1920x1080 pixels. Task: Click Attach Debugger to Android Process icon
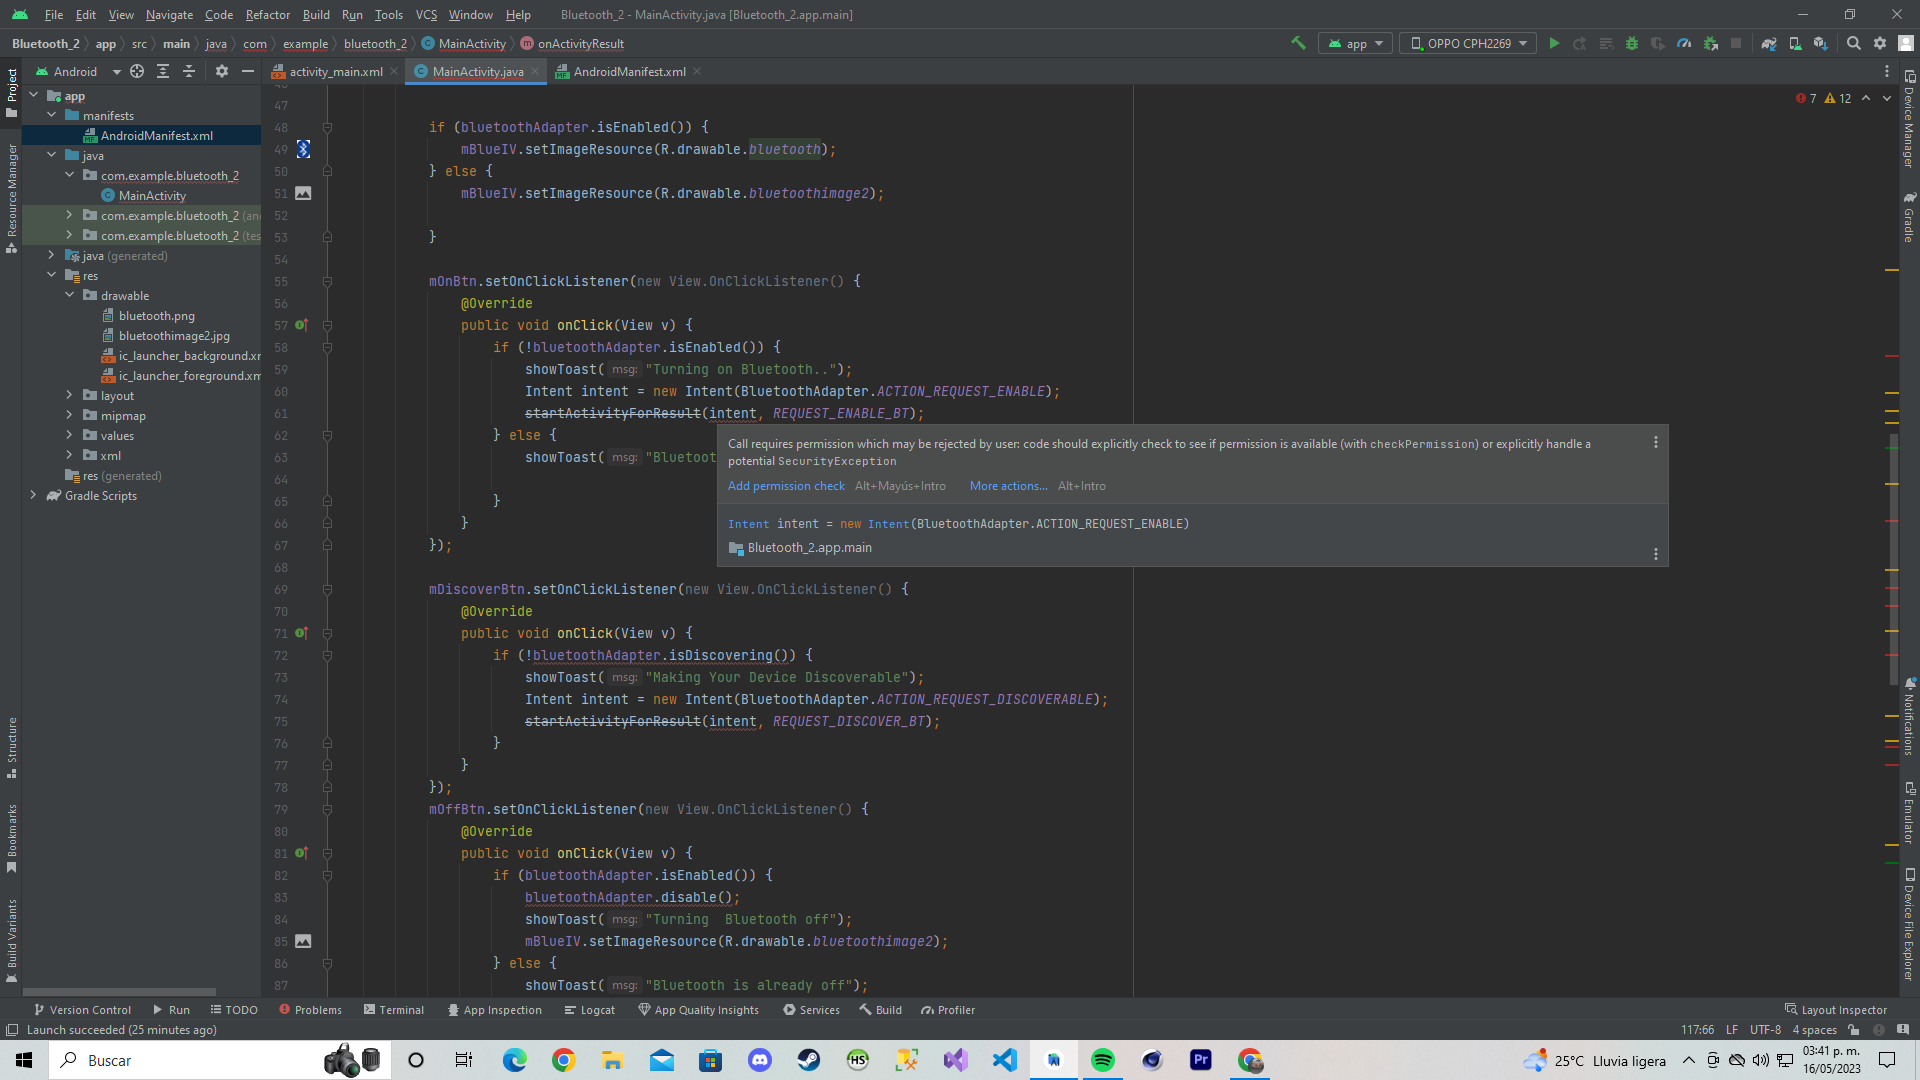pyautogui.click(x=1710, y=43)
